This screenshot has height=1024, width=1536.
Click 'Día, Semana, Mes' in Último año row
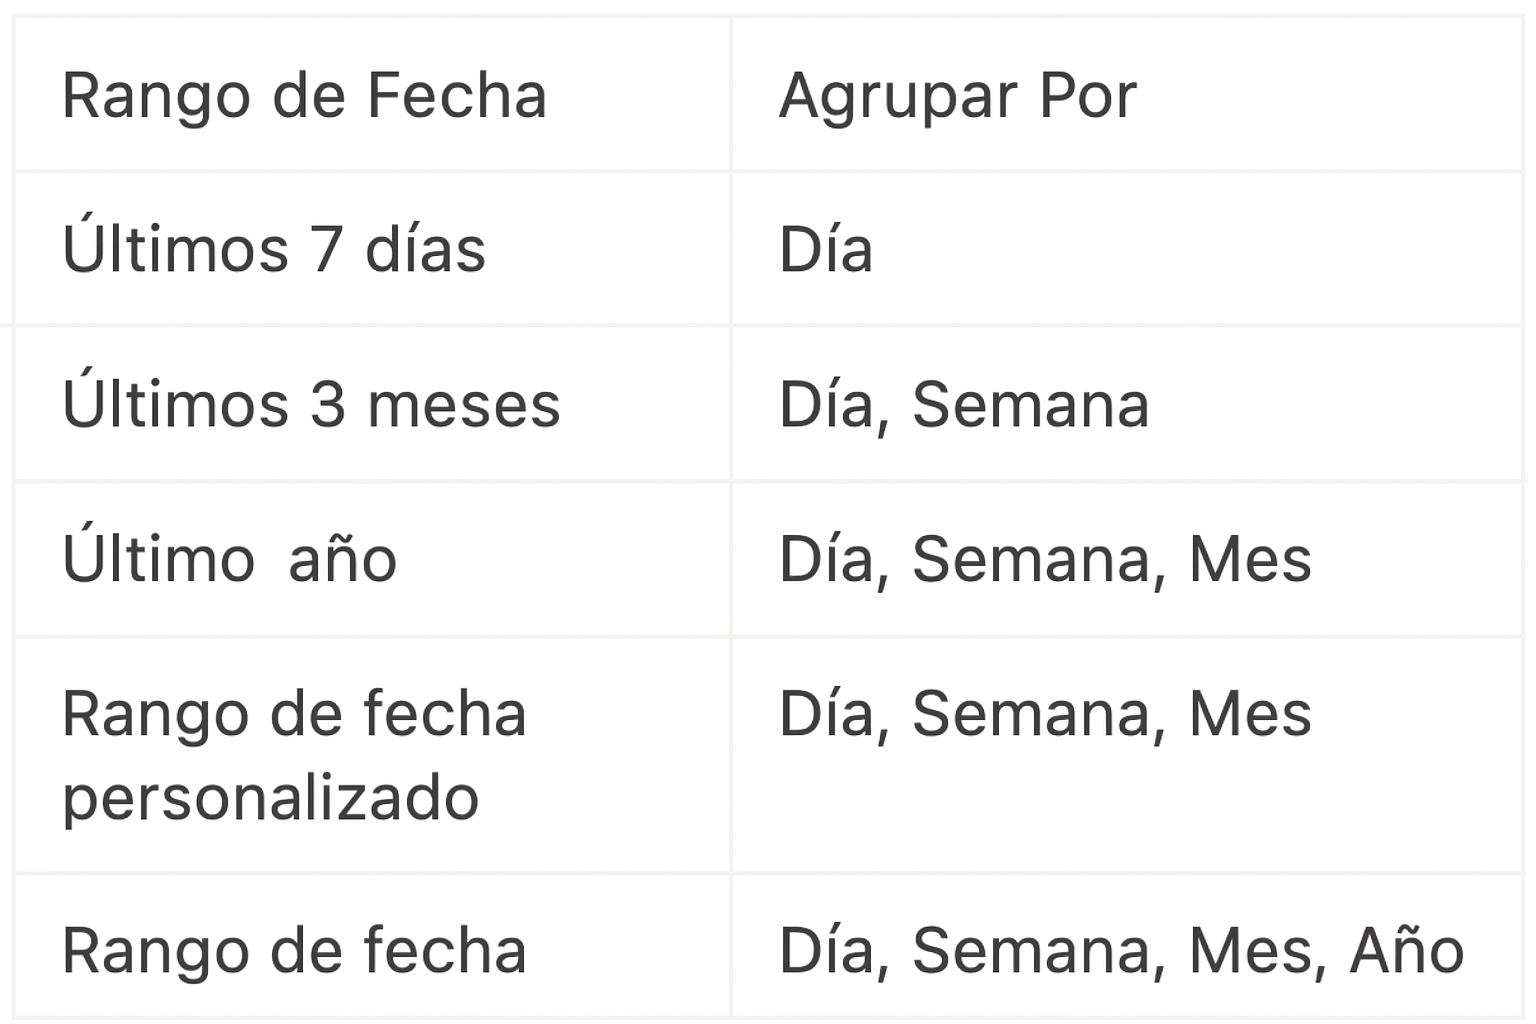click(1127, 559)
